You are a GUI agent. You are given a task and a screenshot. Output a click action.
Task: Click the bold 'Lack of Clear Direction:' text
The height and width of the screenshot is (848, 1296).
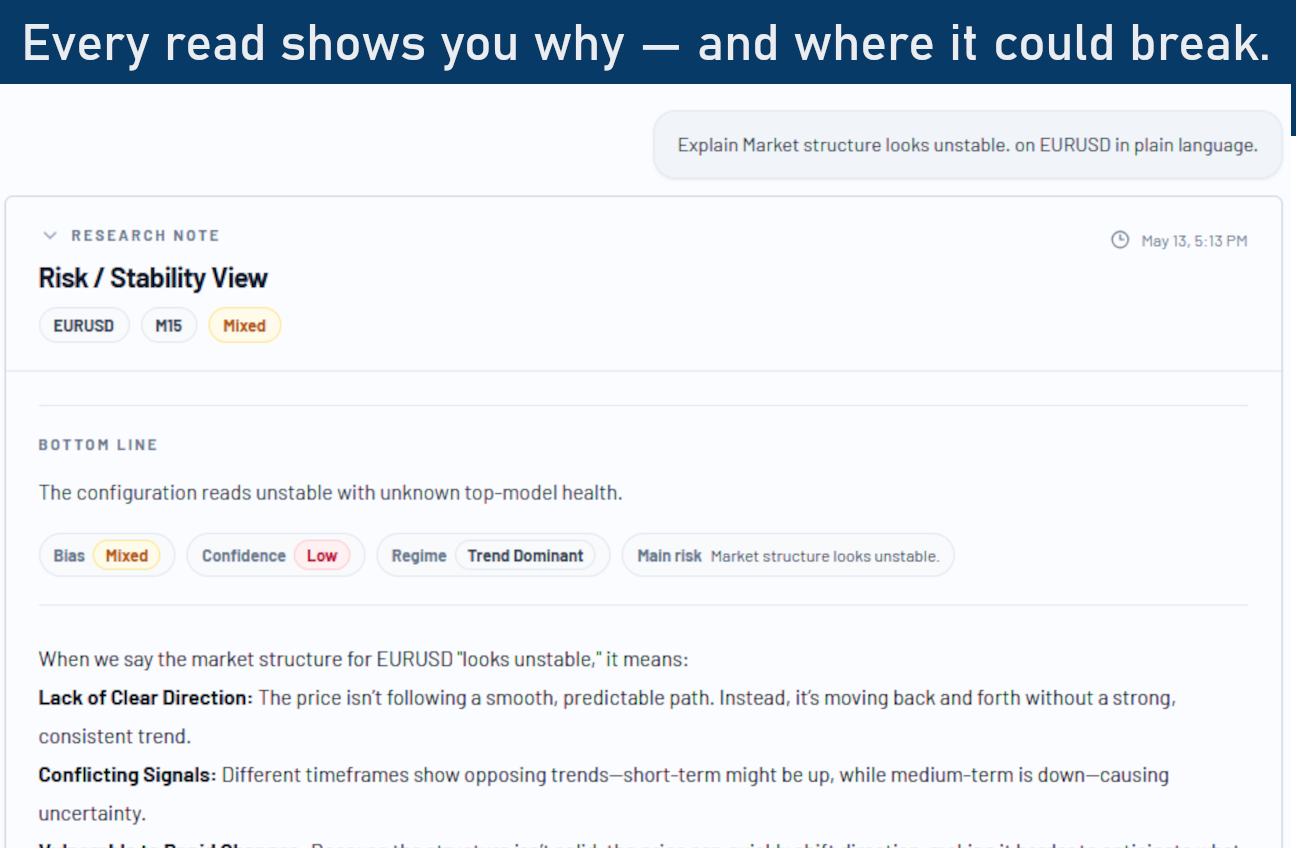[x=146, y=698]
